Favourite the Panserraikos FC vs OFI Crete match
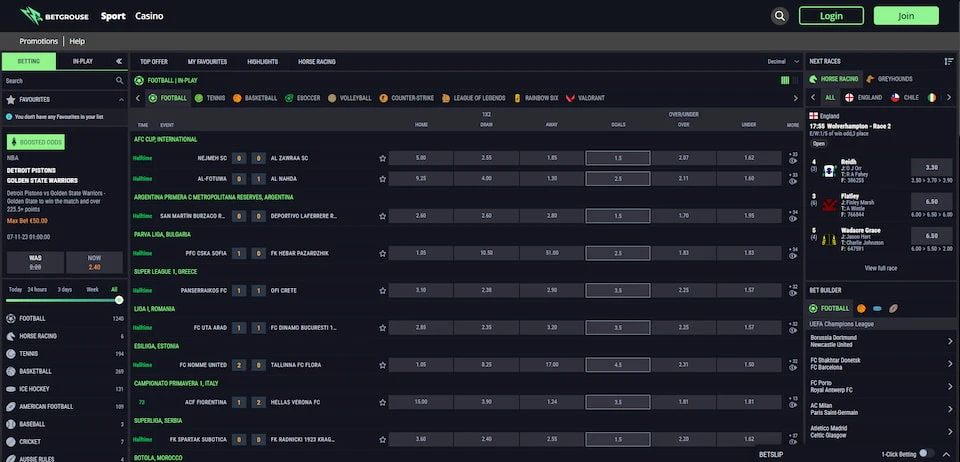This screenshot has width=960, height=462. pos(383,290)
